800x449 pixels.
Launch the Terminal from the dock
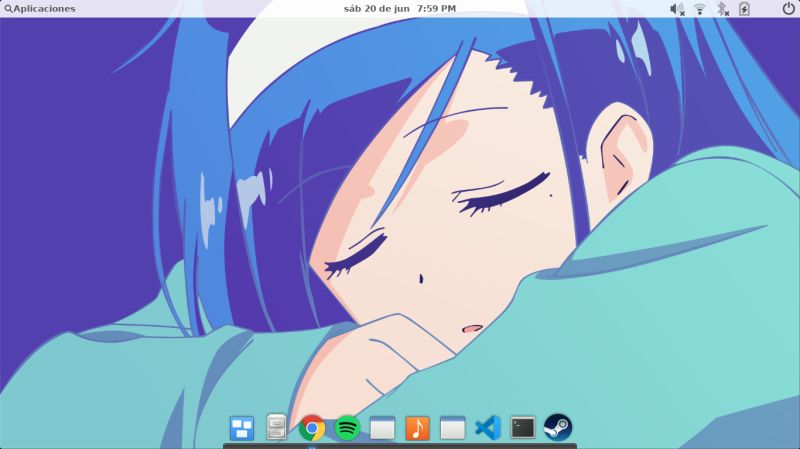point(523,428)
